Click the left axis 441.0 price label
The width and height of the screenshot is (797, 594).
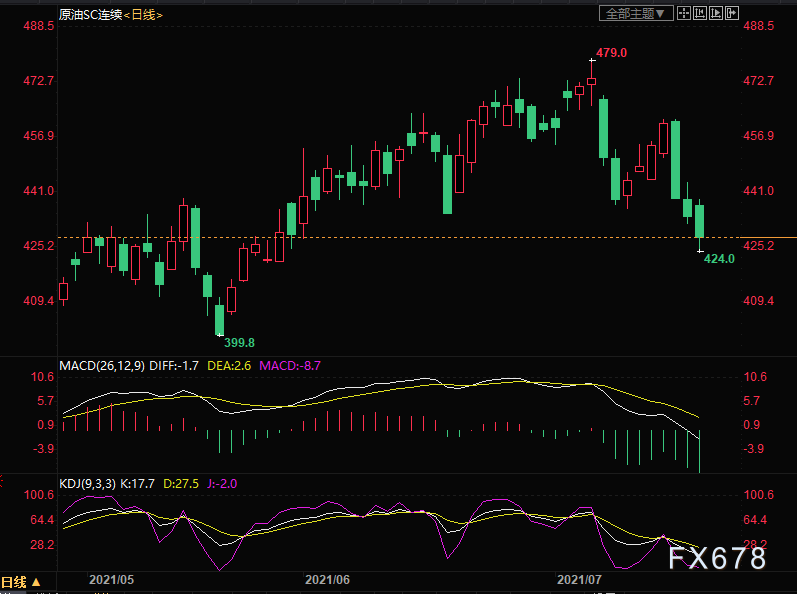point(39,191)
